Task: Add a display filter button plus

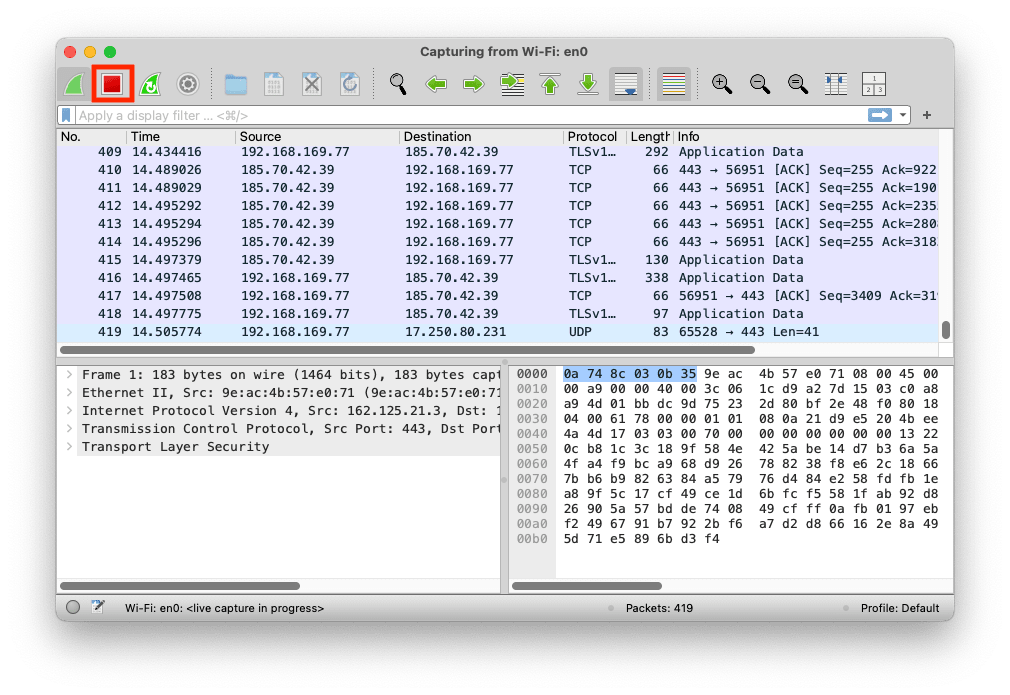Action: pos(927,115)
